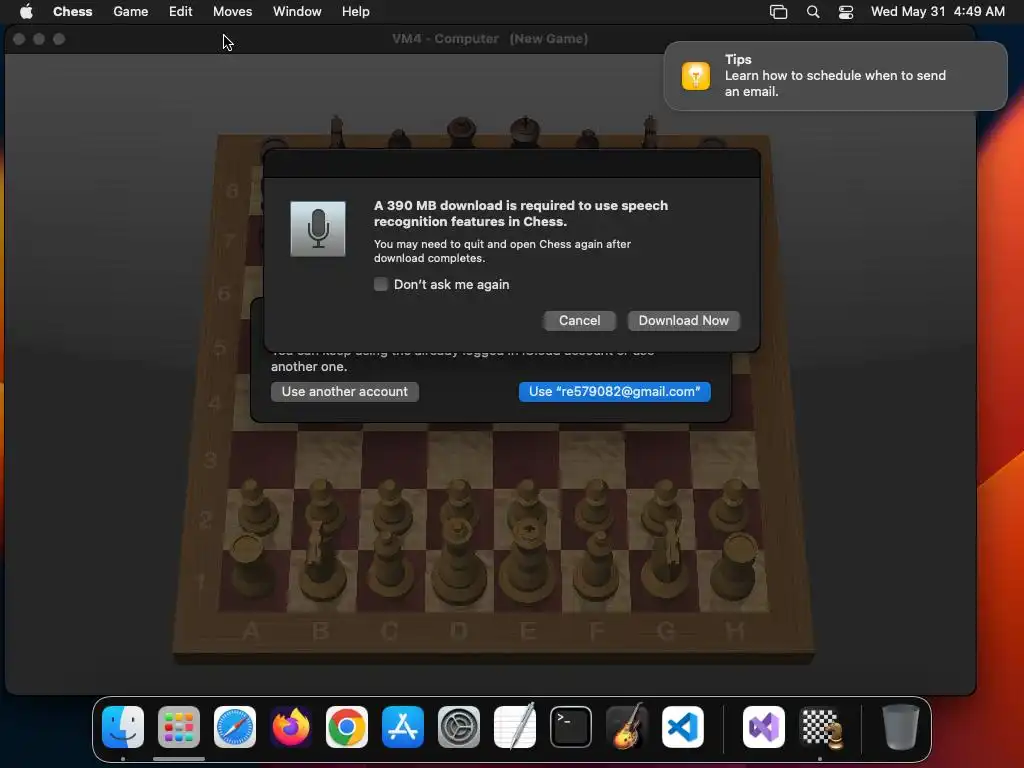Use the re579082@gmail.com account

(x=615, y=392)
